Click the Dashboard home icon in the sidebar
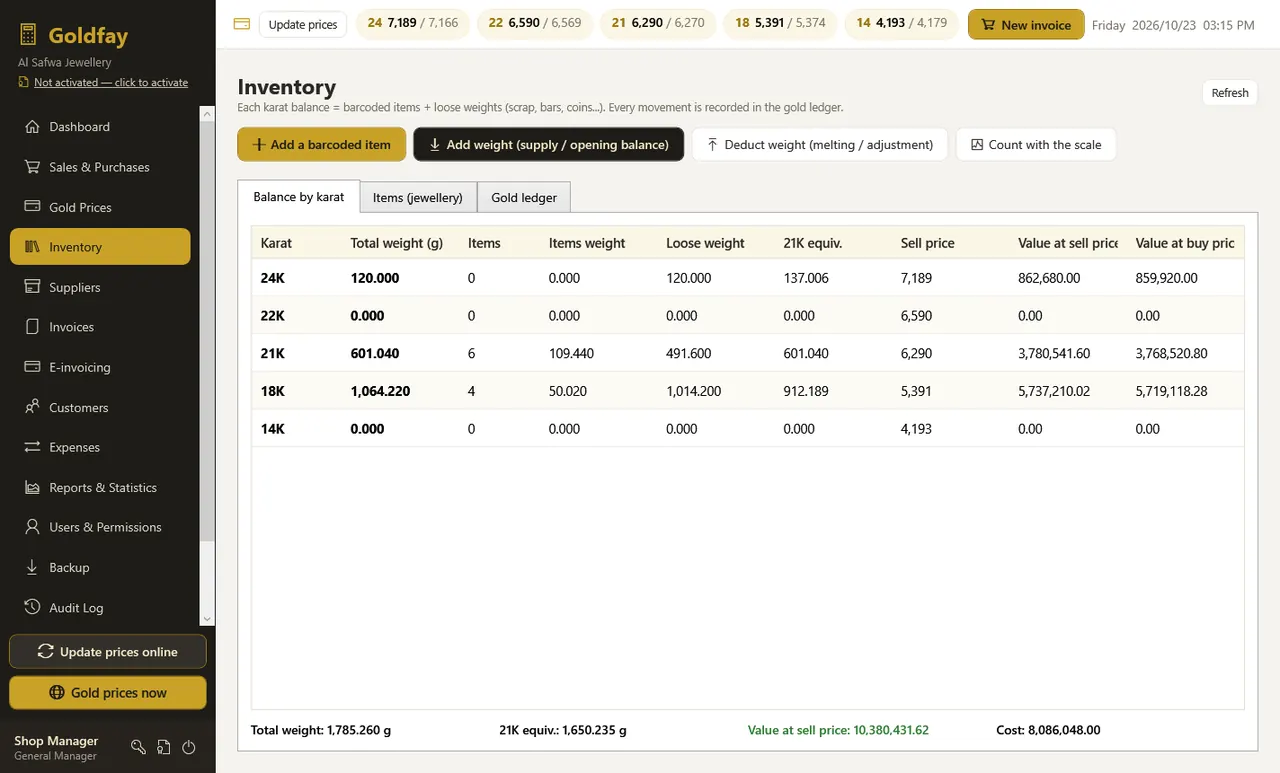 31,127
